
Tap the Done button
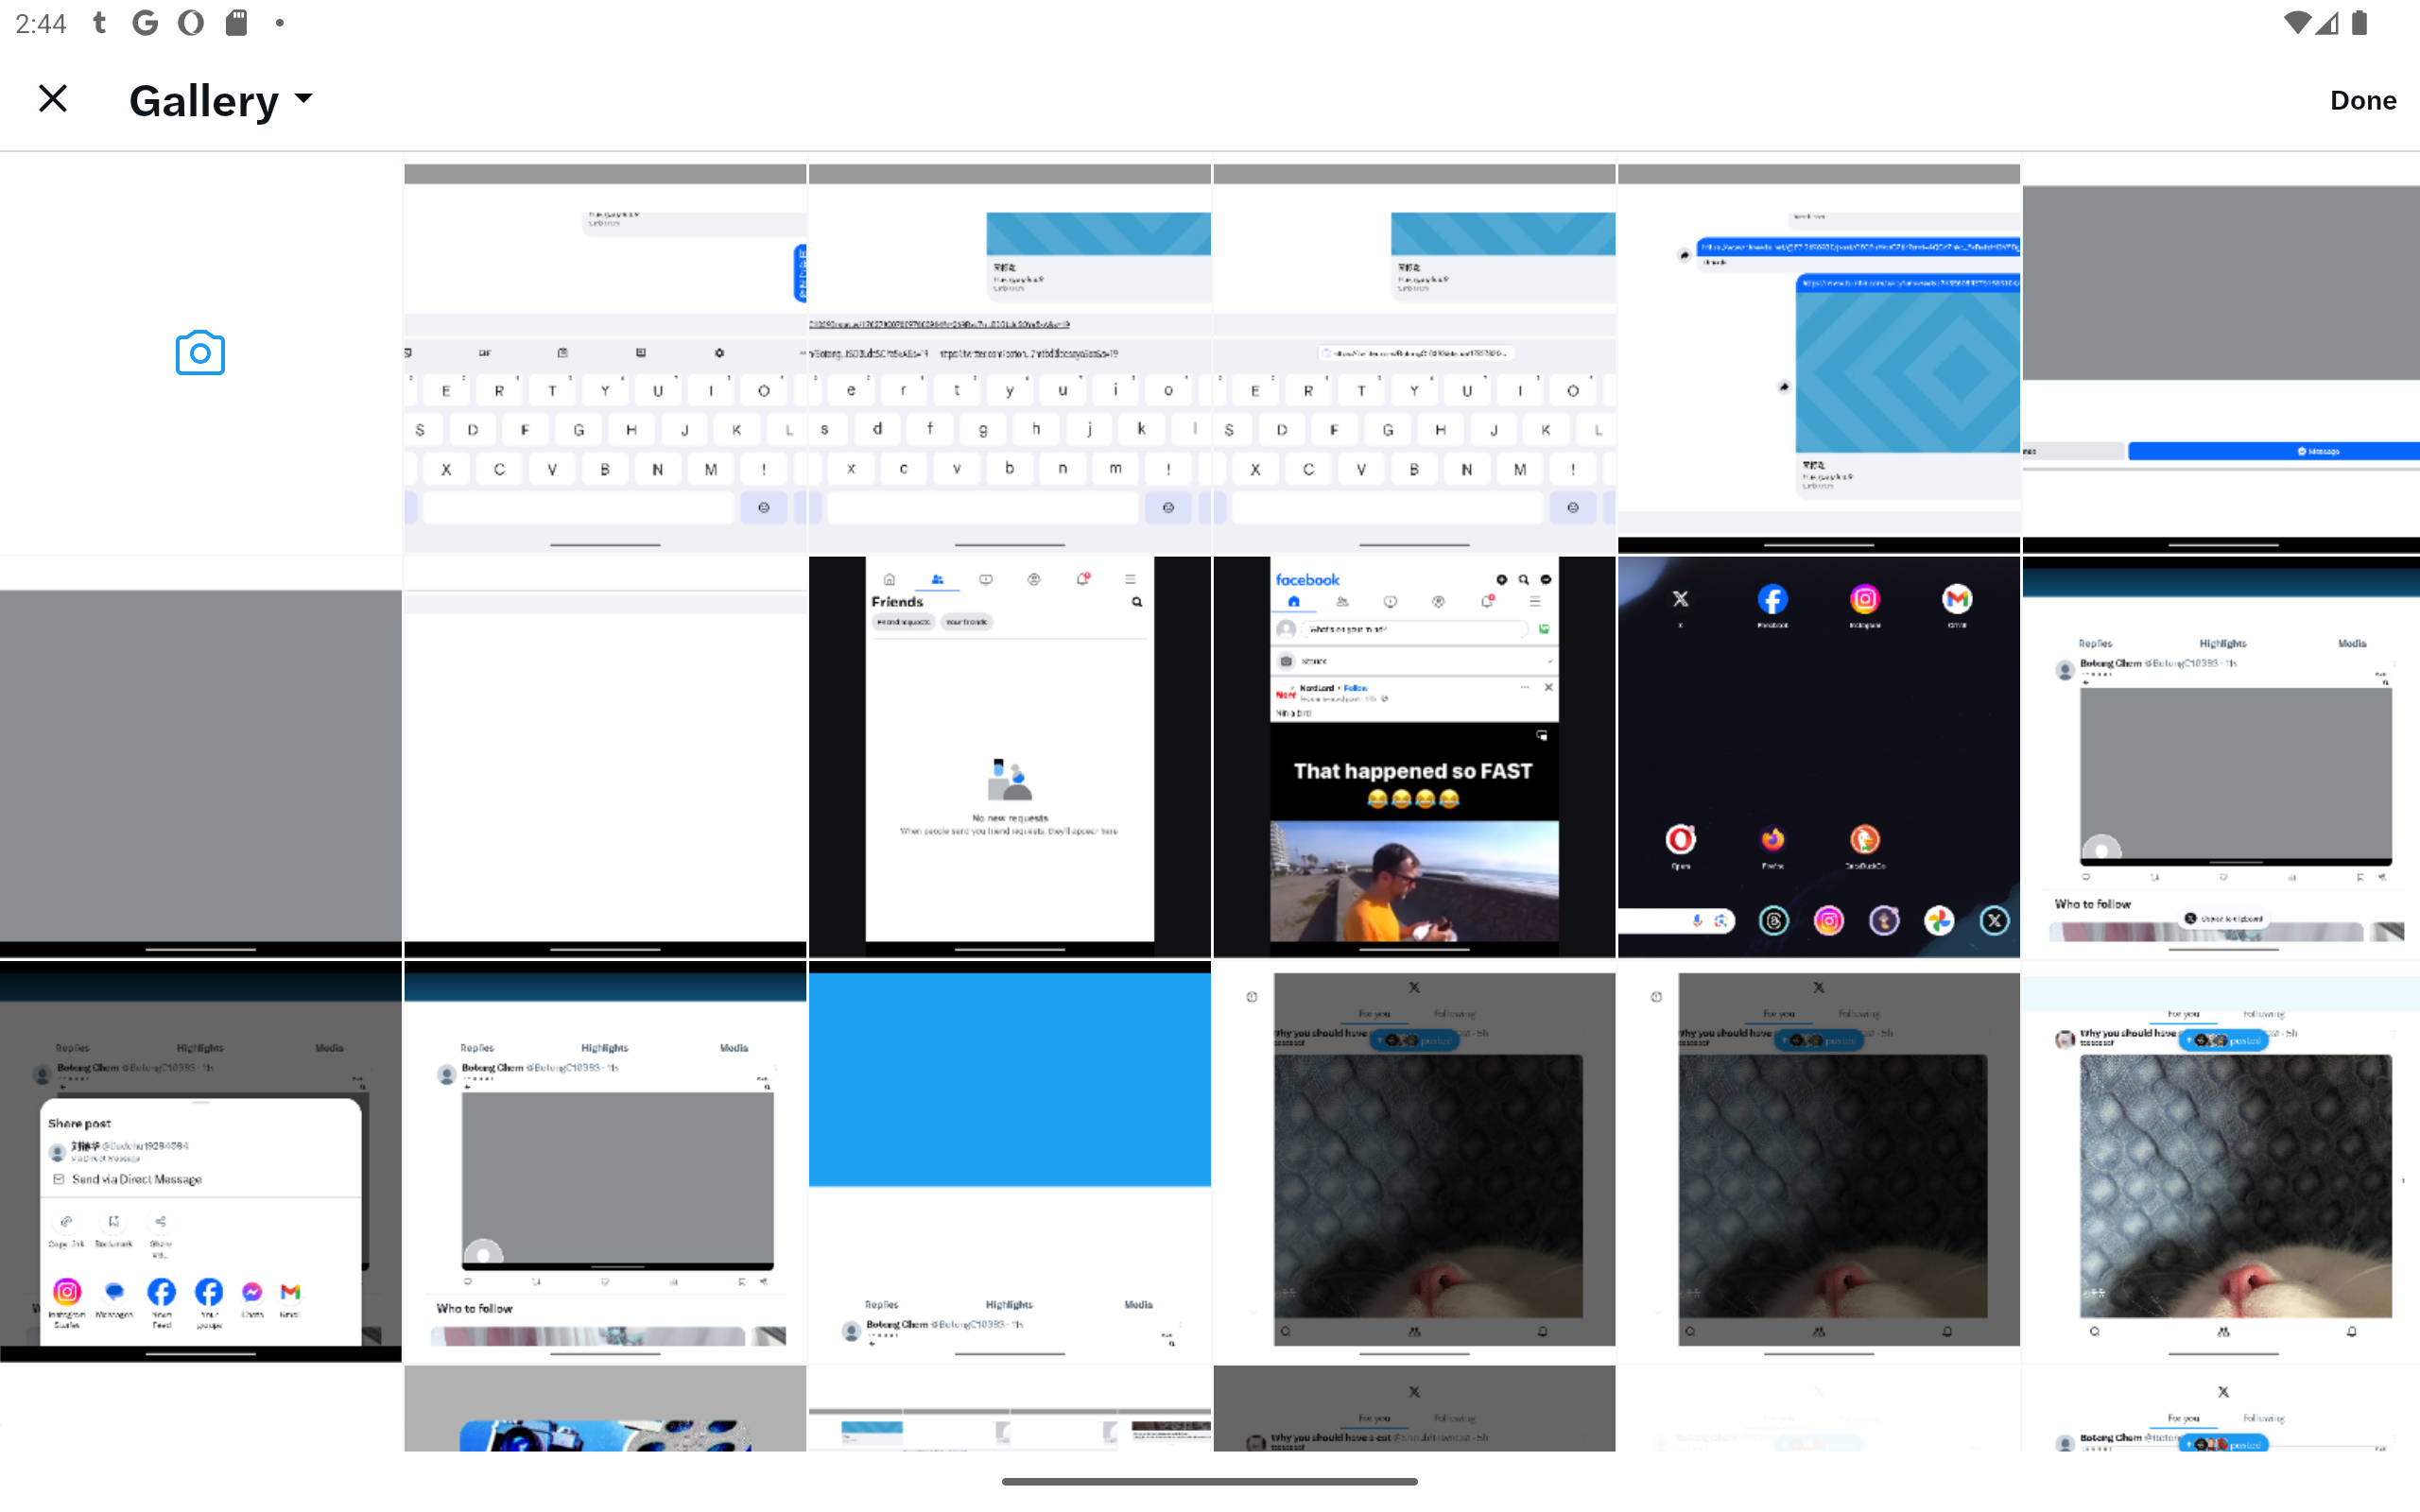click(x=2362, y=100)
